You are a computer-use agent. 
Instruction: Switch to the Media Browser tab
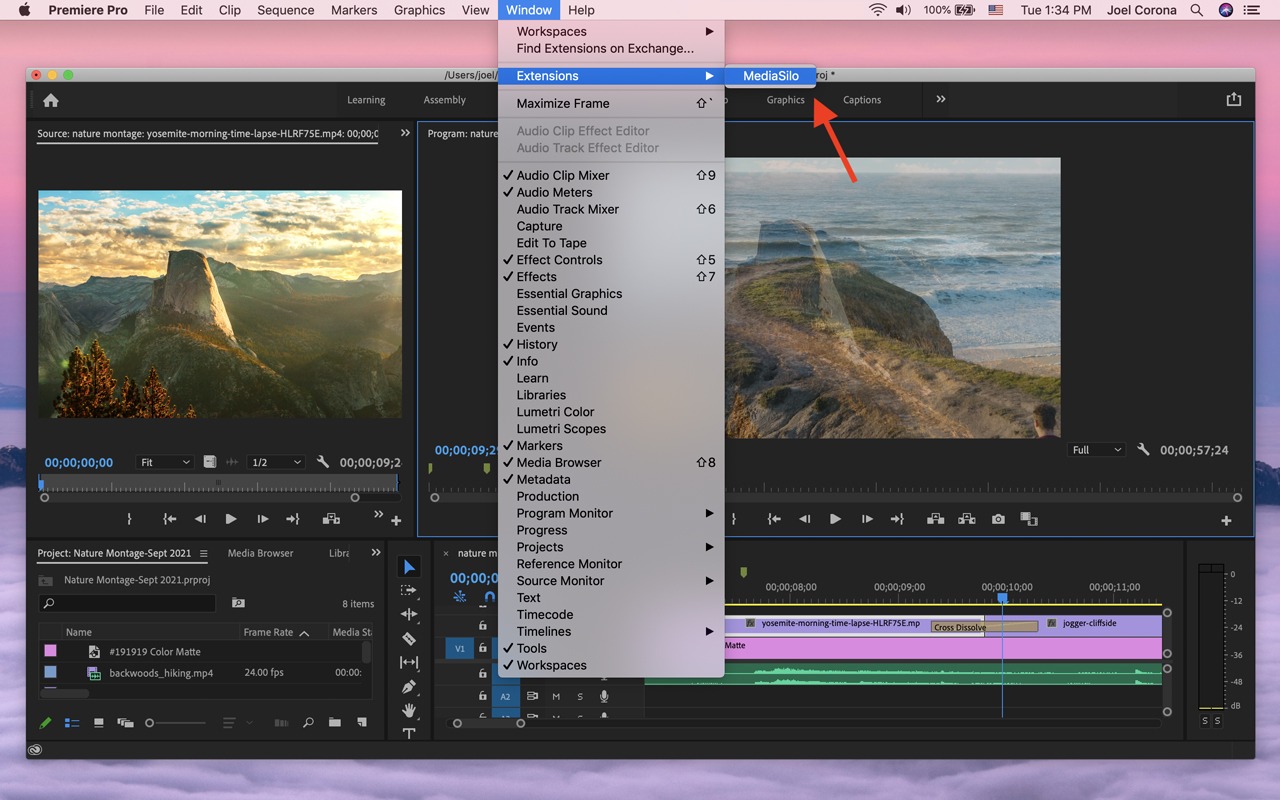(x=260, y=553)
